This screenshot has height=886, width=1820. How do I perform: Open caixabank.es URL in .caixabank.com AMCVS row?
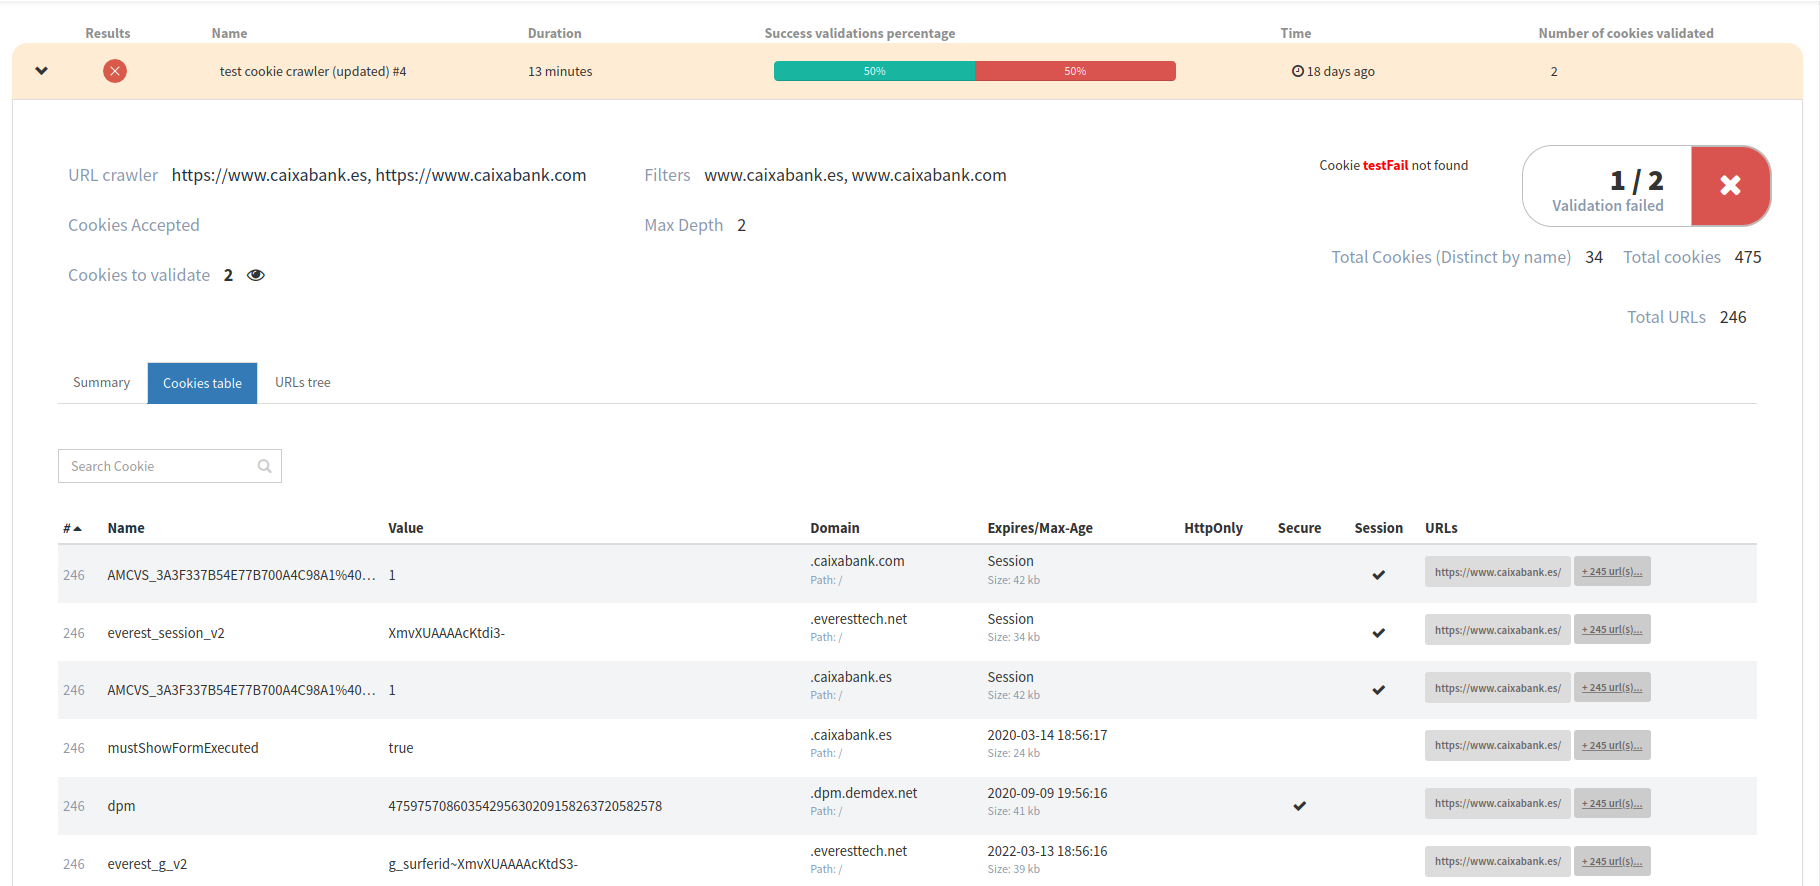pos(1498,572)
